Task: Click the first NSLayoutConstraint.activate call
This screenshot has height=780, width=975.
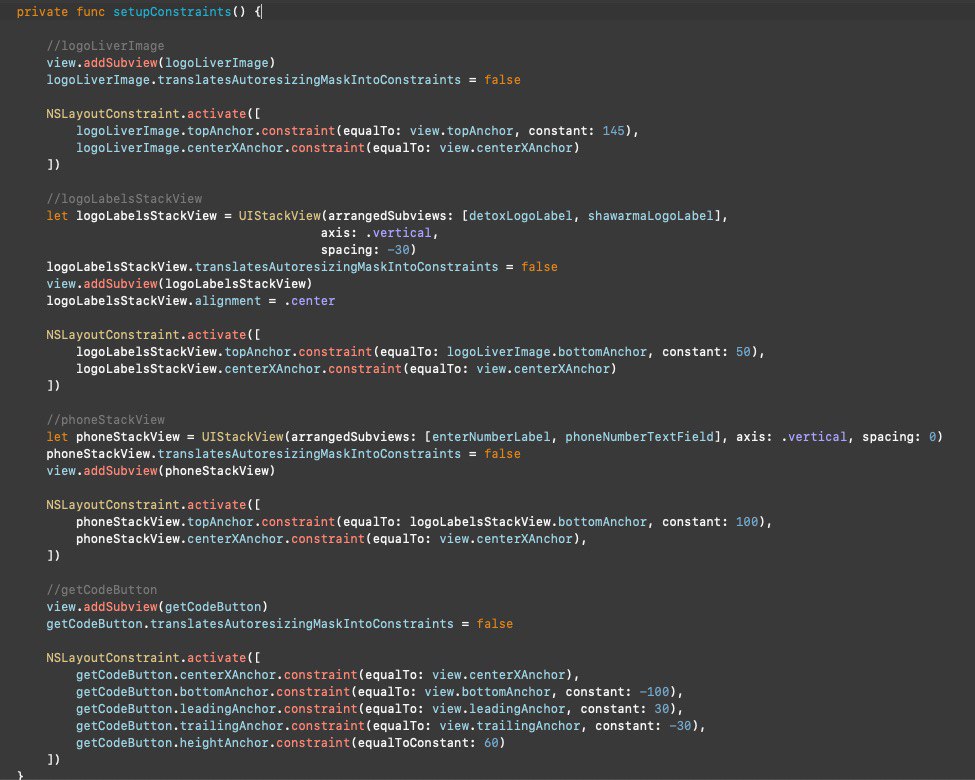Action: [x=146, y=113]
